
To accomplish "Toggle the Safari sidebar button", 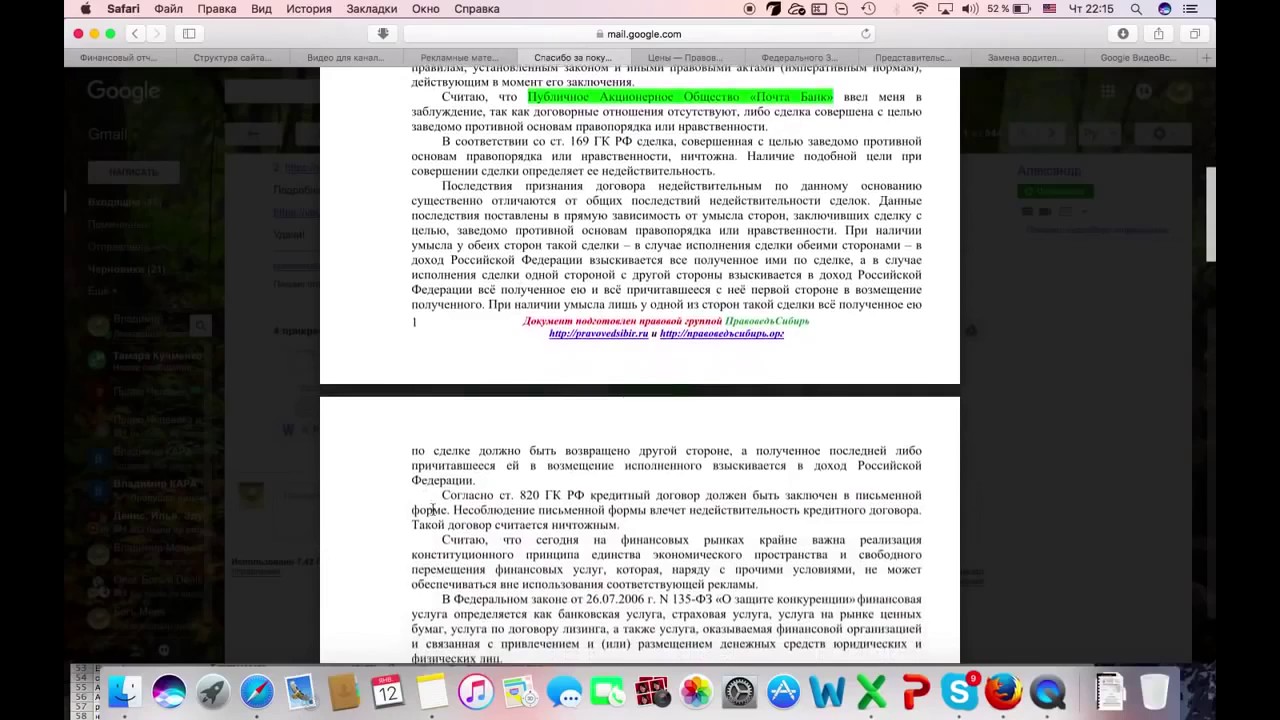I will (x=189, y=34).
